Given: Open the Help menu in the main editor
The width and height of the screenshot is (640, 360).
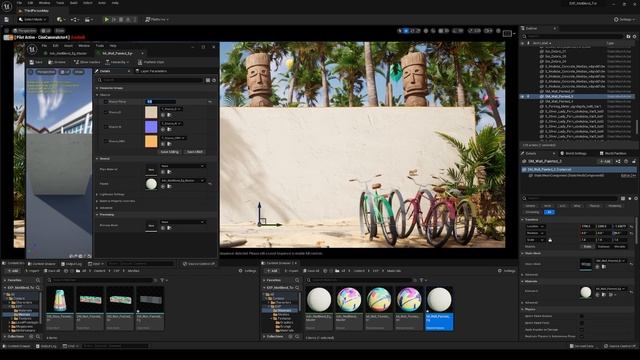Looking at the screenshot, I should (115, 3).
